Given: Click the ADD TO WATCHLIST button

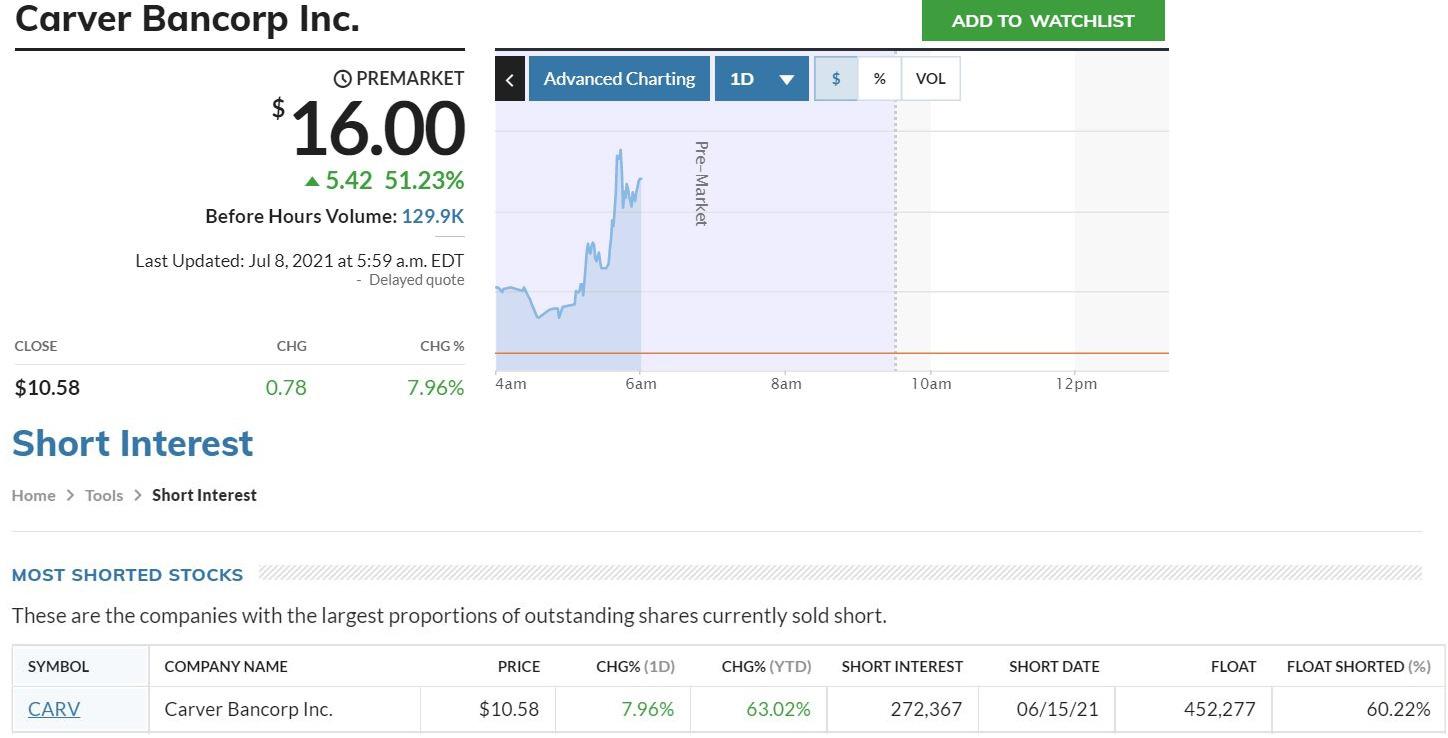Looking at the screenshot, I should pyautogui.click(x=1043, y=20).
